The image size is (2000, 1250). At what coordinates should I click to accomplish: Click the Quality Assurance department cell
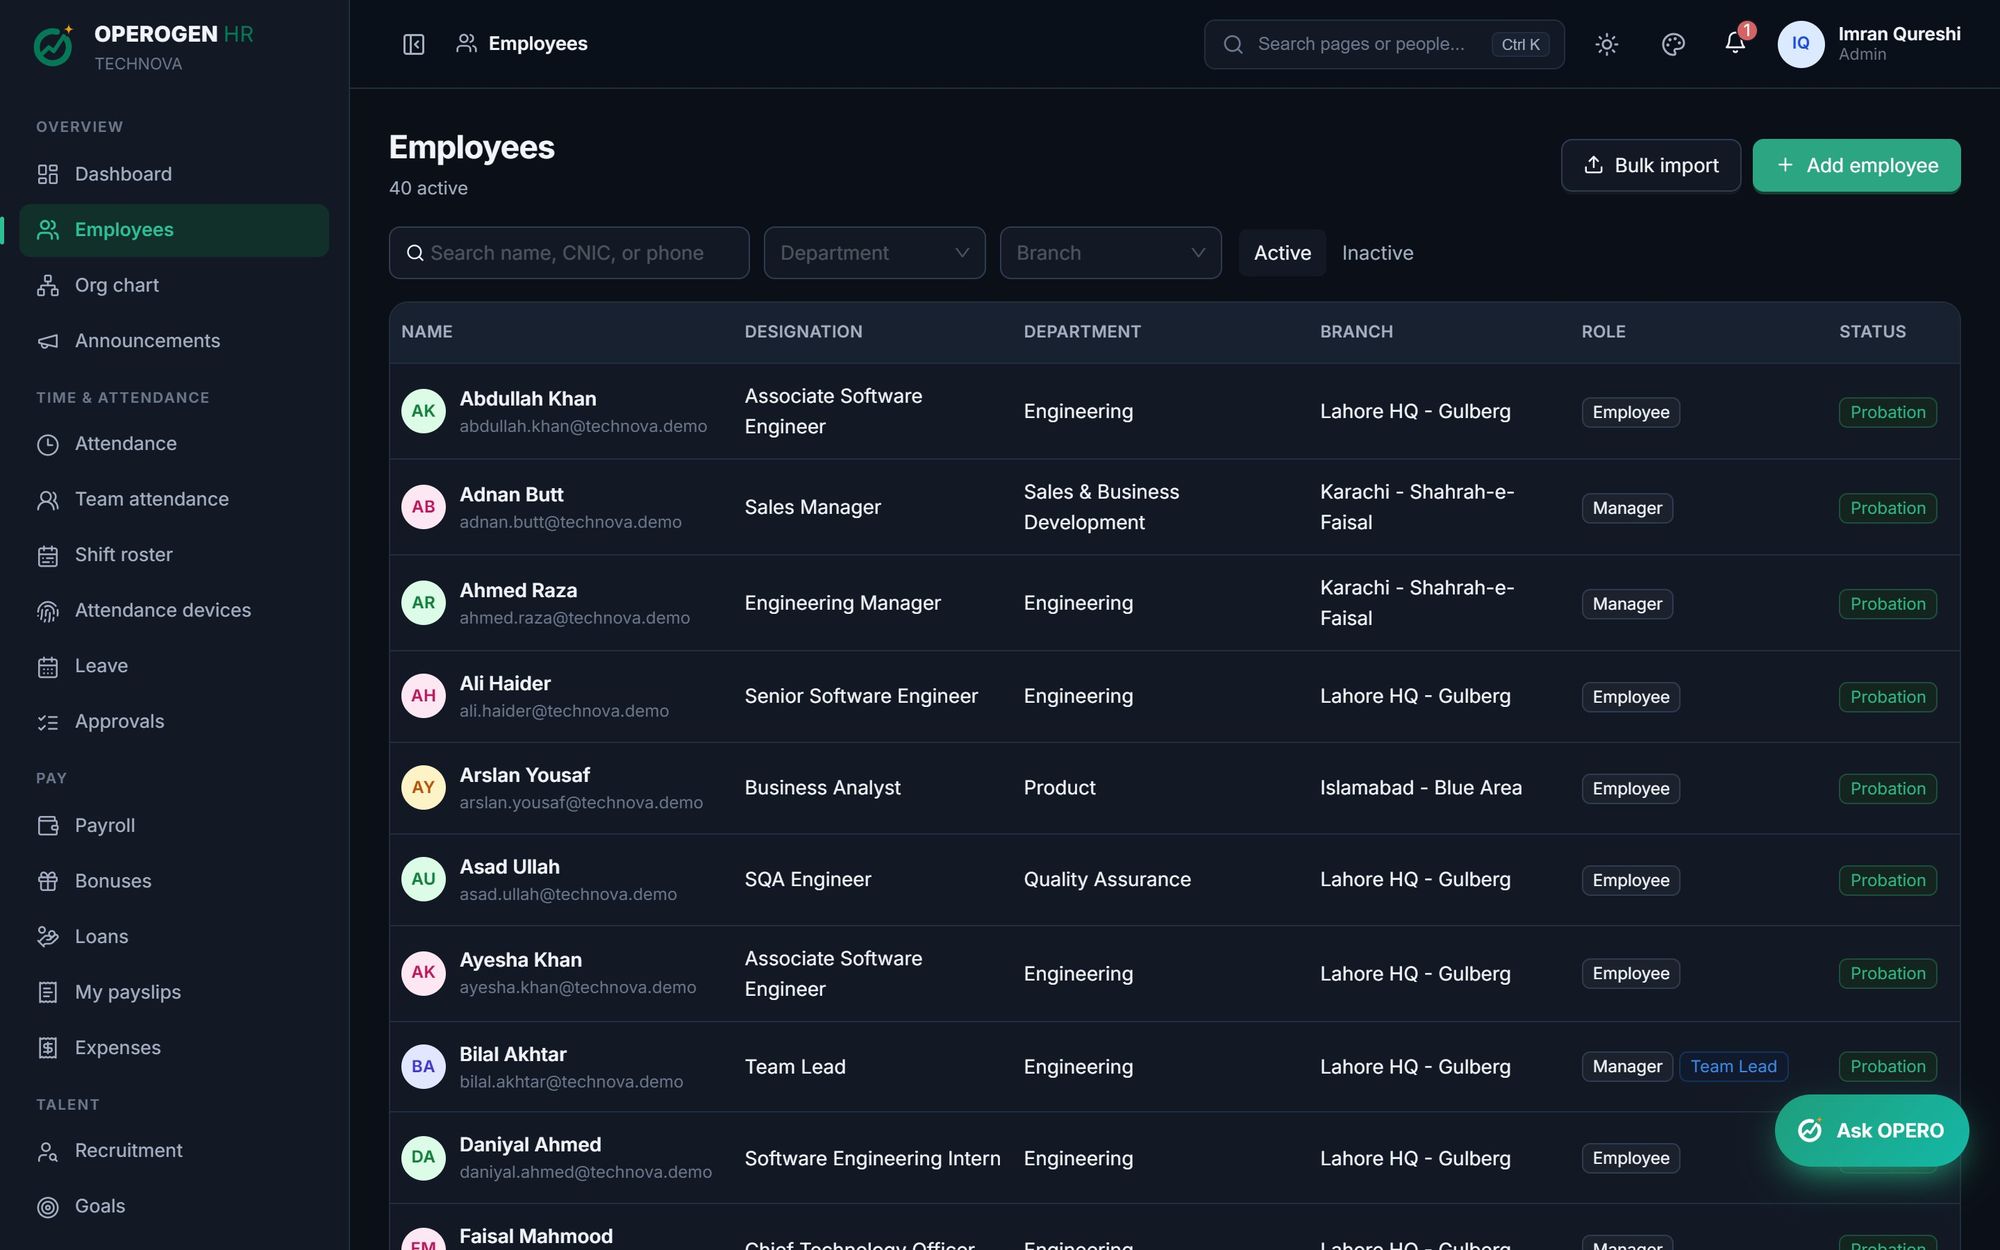1107,880
